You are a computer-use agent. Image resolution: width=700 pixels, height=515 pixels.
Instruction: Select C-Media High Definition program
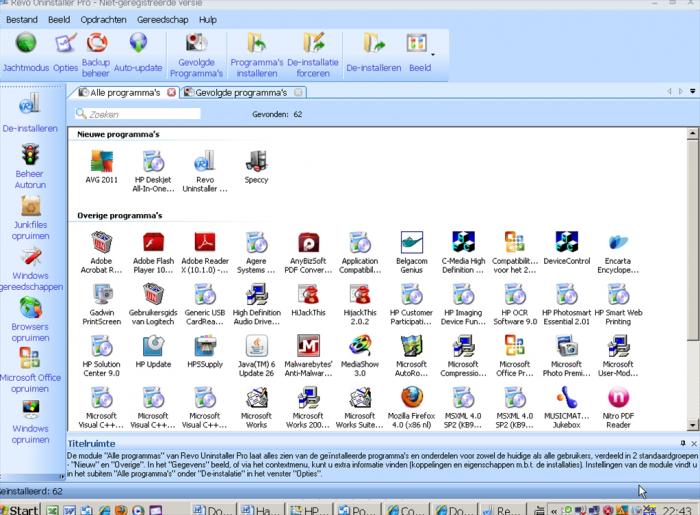click(463, 253)
